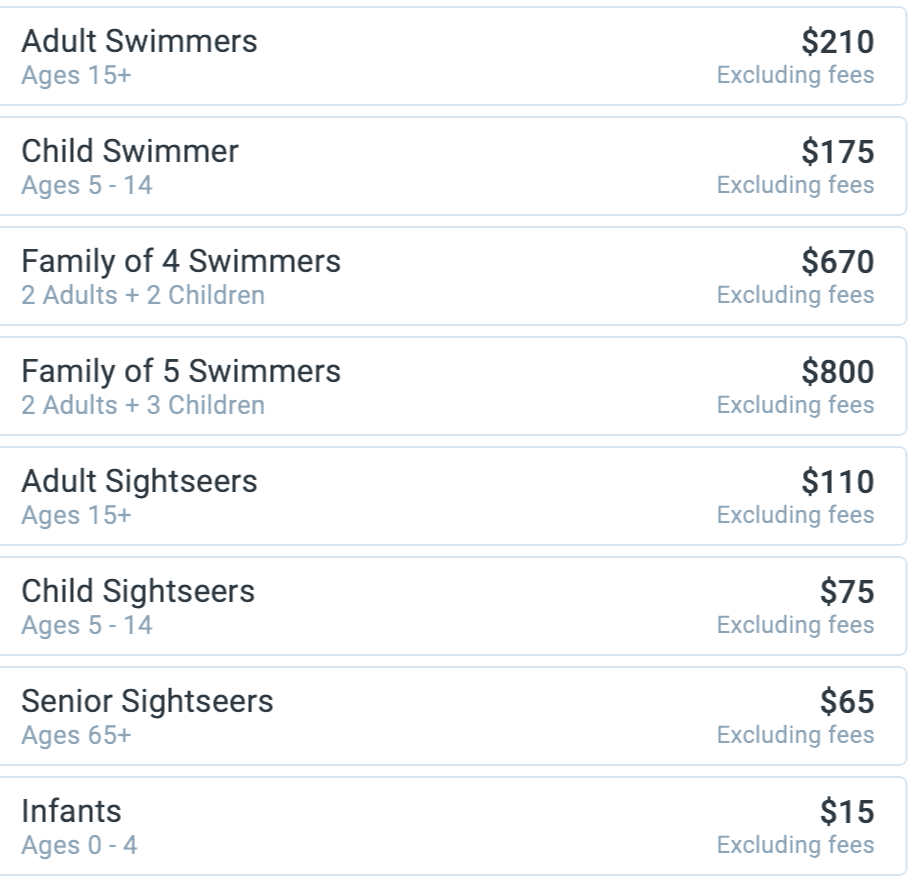920x888 pixels.
Task: Click the $670 family package price
Action: tap(837, 262)
